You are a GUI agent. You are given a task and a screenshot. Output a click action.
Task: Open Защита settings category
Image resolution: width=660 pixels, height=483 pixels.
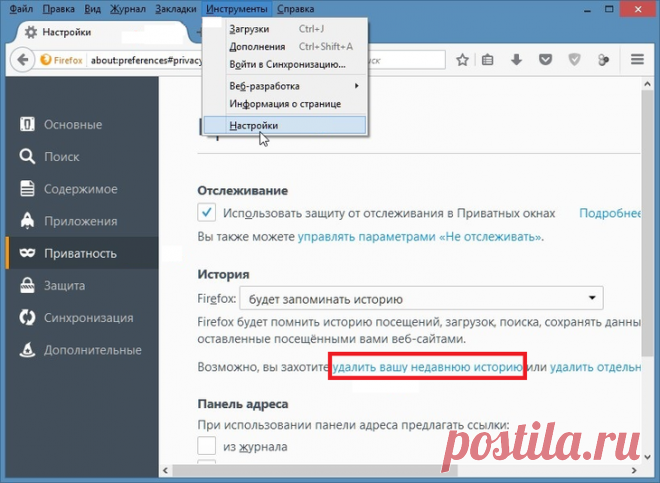click(82, 286)
